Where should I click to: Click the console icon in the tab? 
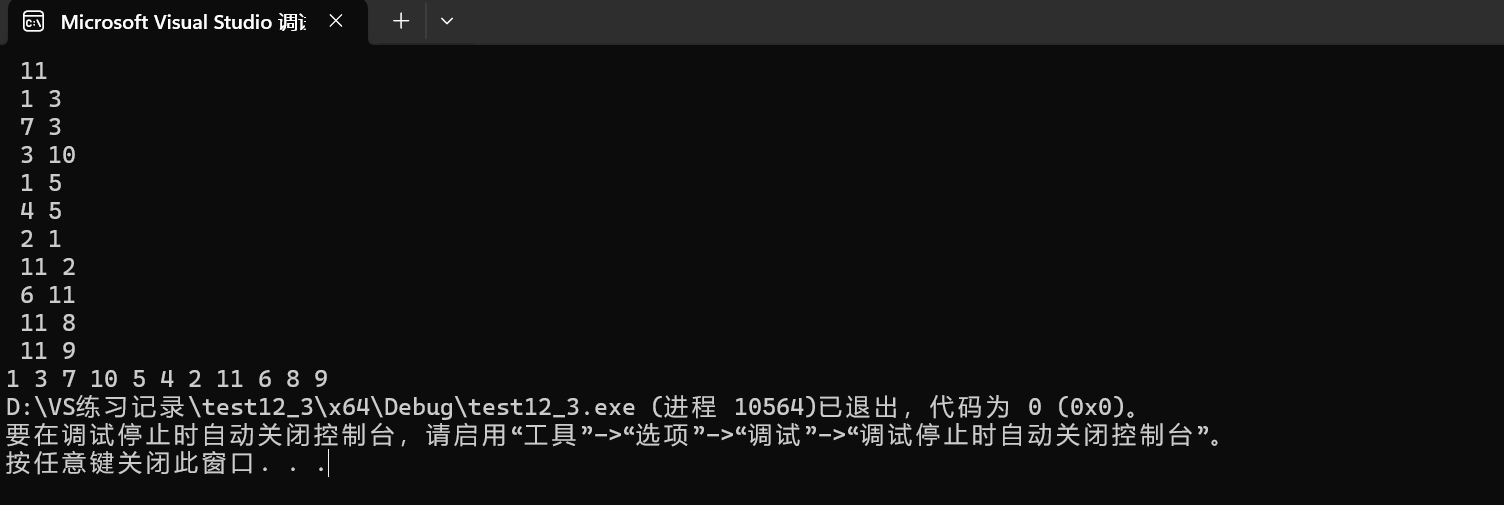33,21
